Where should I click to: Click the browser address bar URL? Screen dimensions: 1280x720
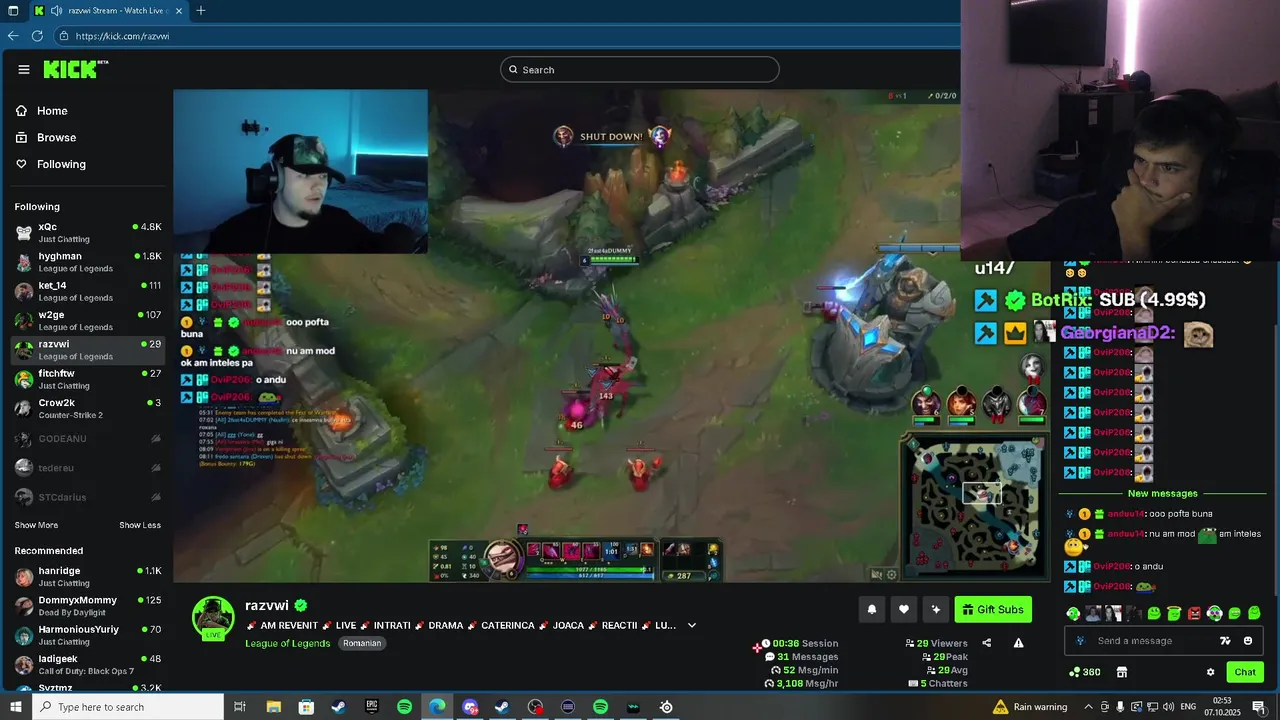[122, 36]
